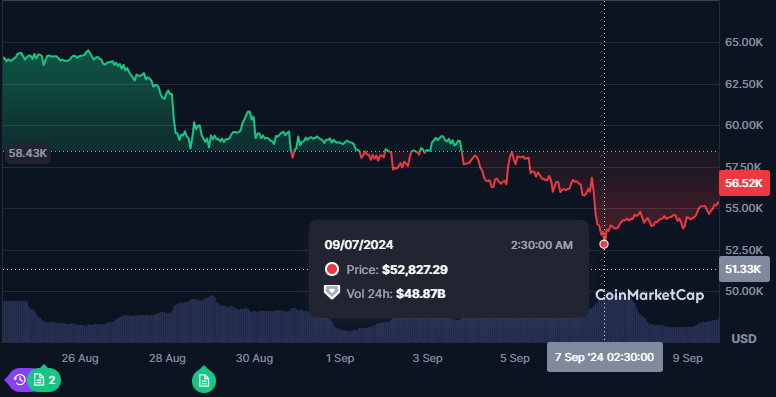Viewport: 776px width, 397px height.
Task: Click the USD currency label
Action: [x=744, y=339]
